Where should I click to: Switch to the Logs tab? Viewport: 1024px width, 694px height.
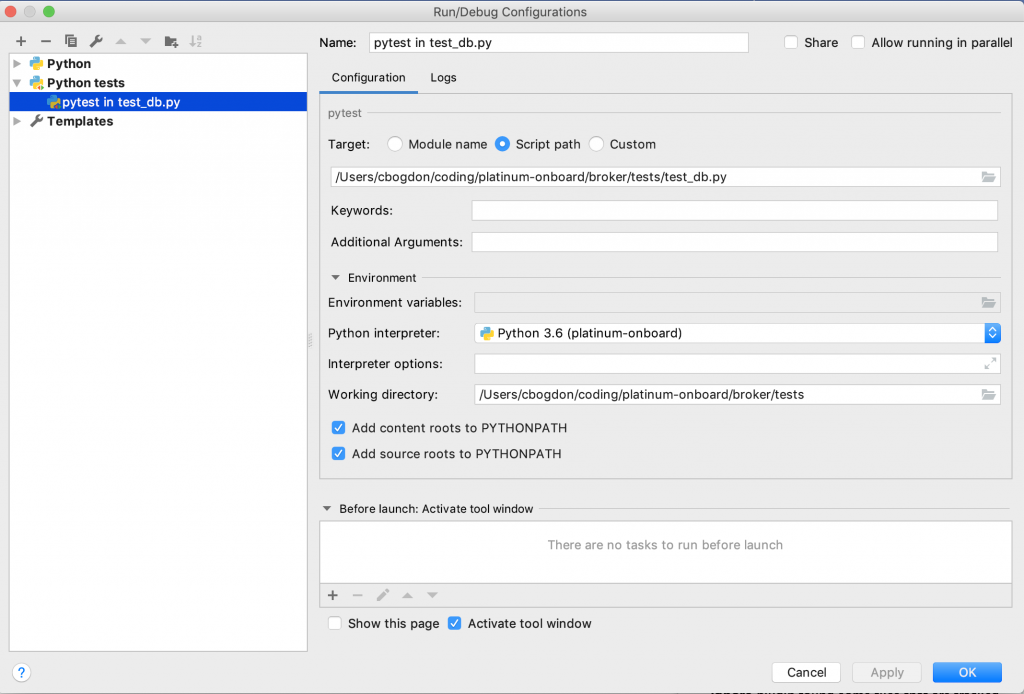click(x=443, y=77)
